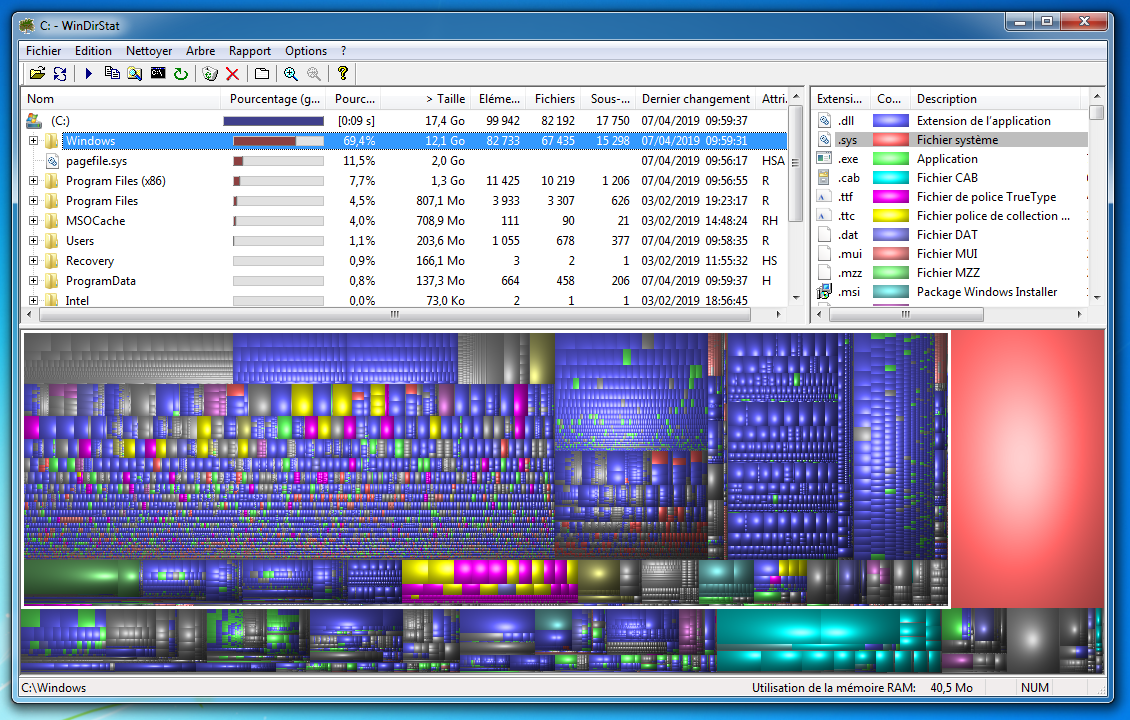1130x720 pixels.
Task: Open the Edition menu
Action: pos(93,50)
